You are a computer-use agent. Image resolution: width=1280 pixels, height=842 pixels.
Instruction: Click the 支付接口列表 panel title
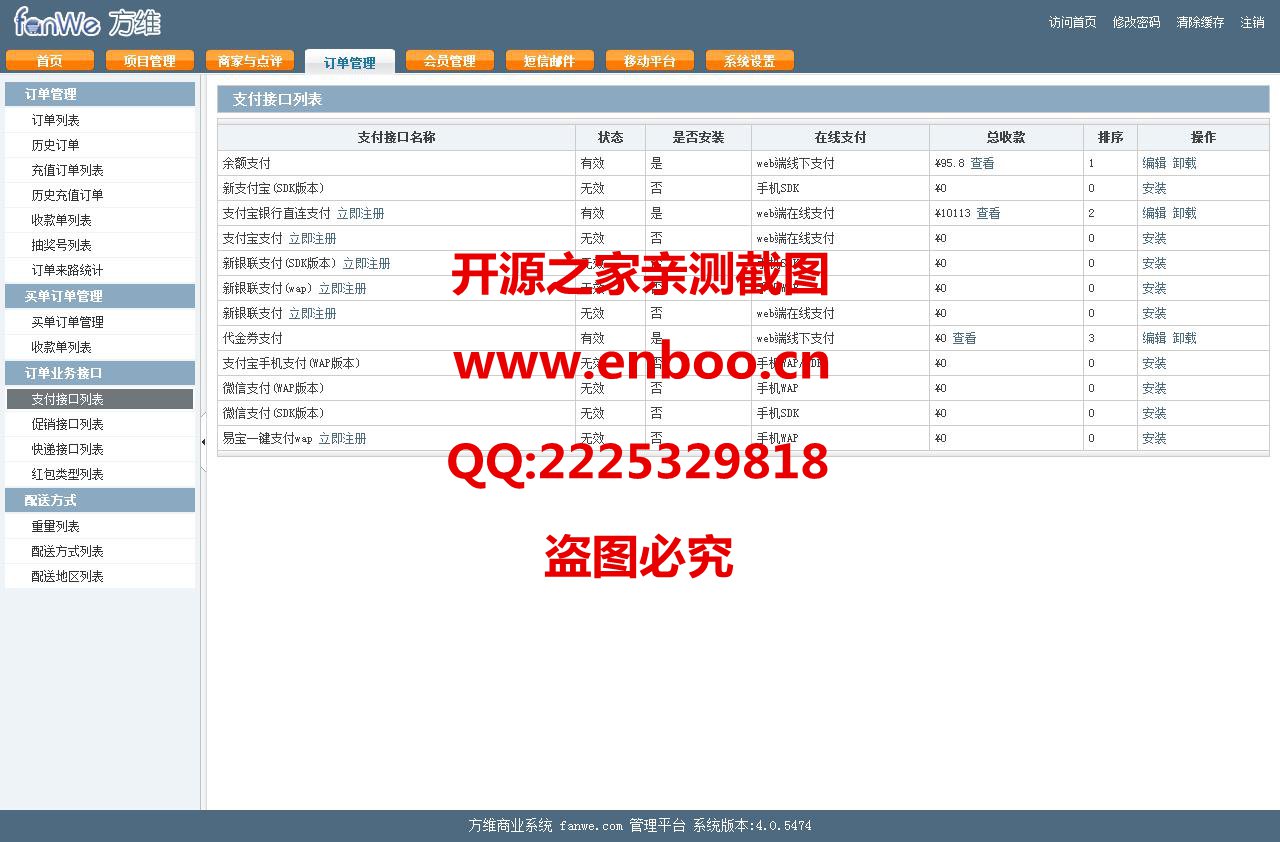point(277,99)
